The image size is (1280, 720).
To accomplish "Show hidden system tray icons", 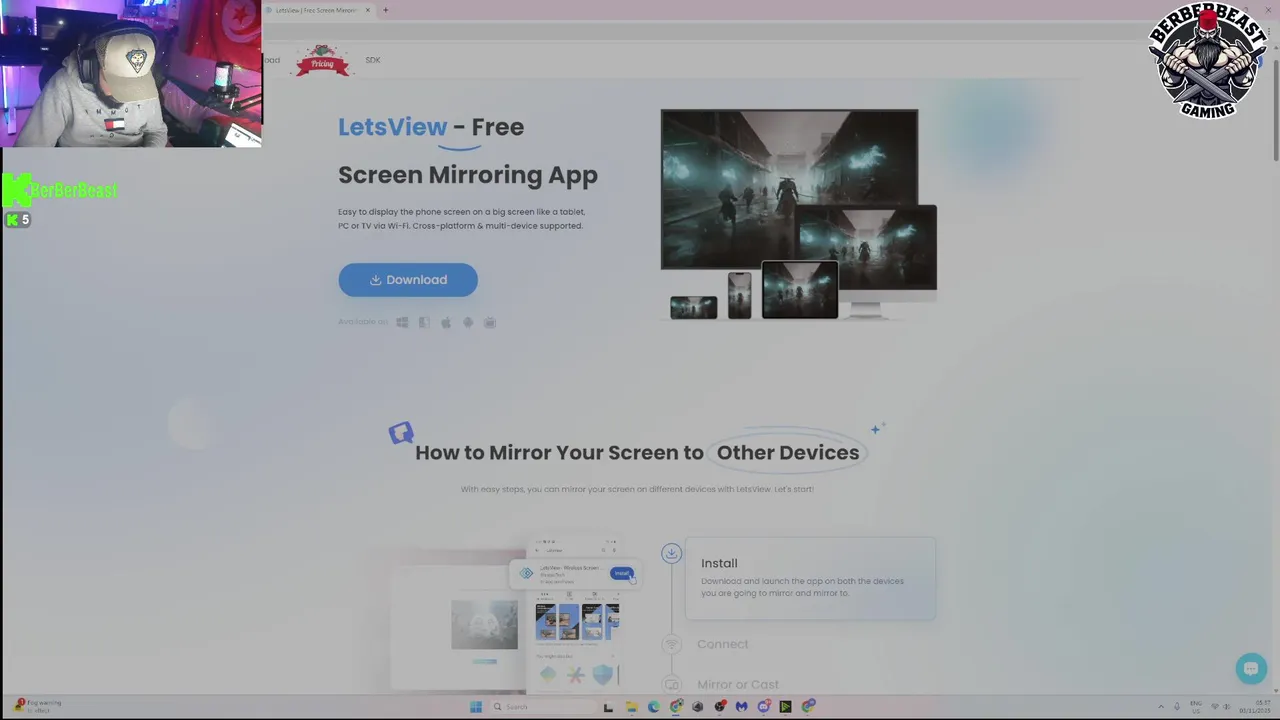I will 1161,707.
